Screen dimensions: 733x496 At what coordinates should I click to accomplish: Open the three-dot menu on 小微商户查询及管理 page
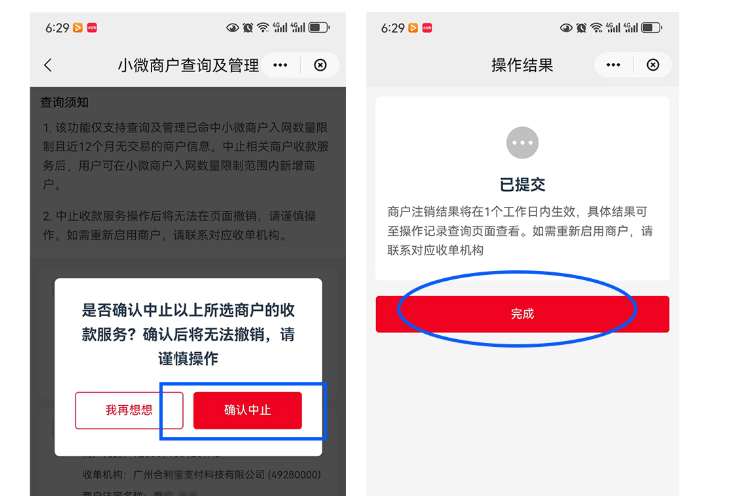click(280, 65)
